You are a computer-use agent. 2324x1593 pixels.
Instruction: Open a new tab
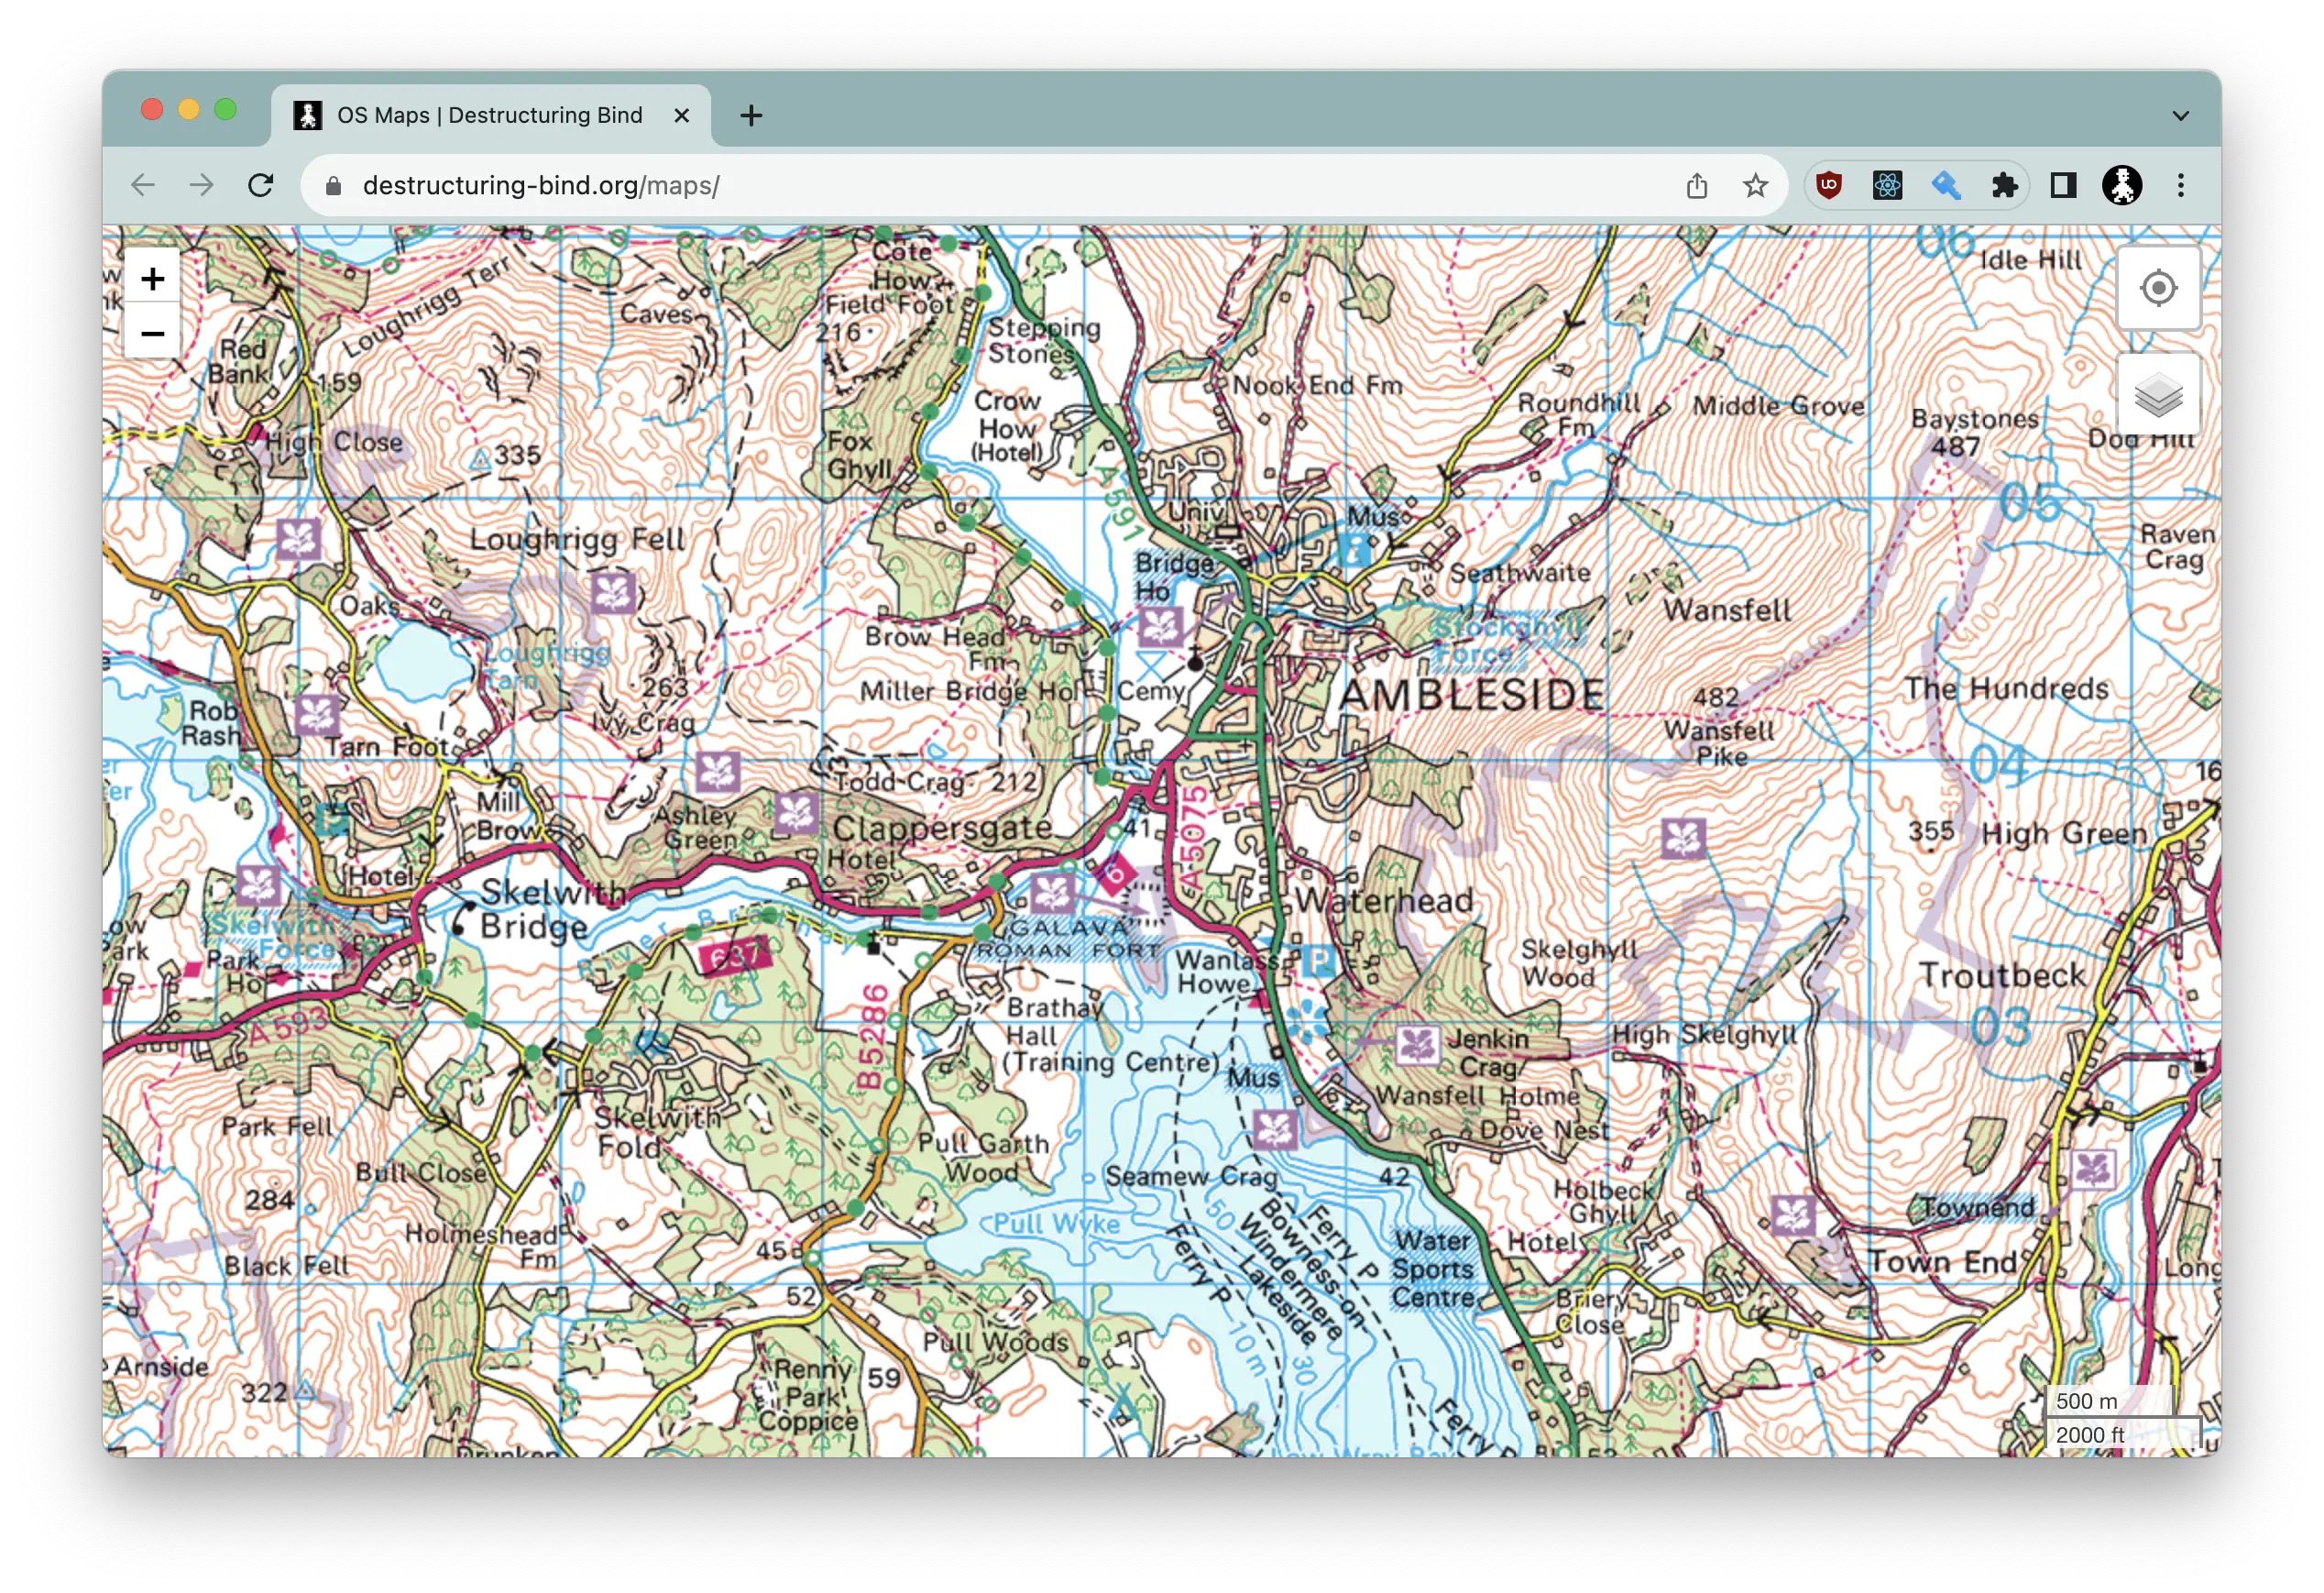pyautogui.click(x=751, y=115)
